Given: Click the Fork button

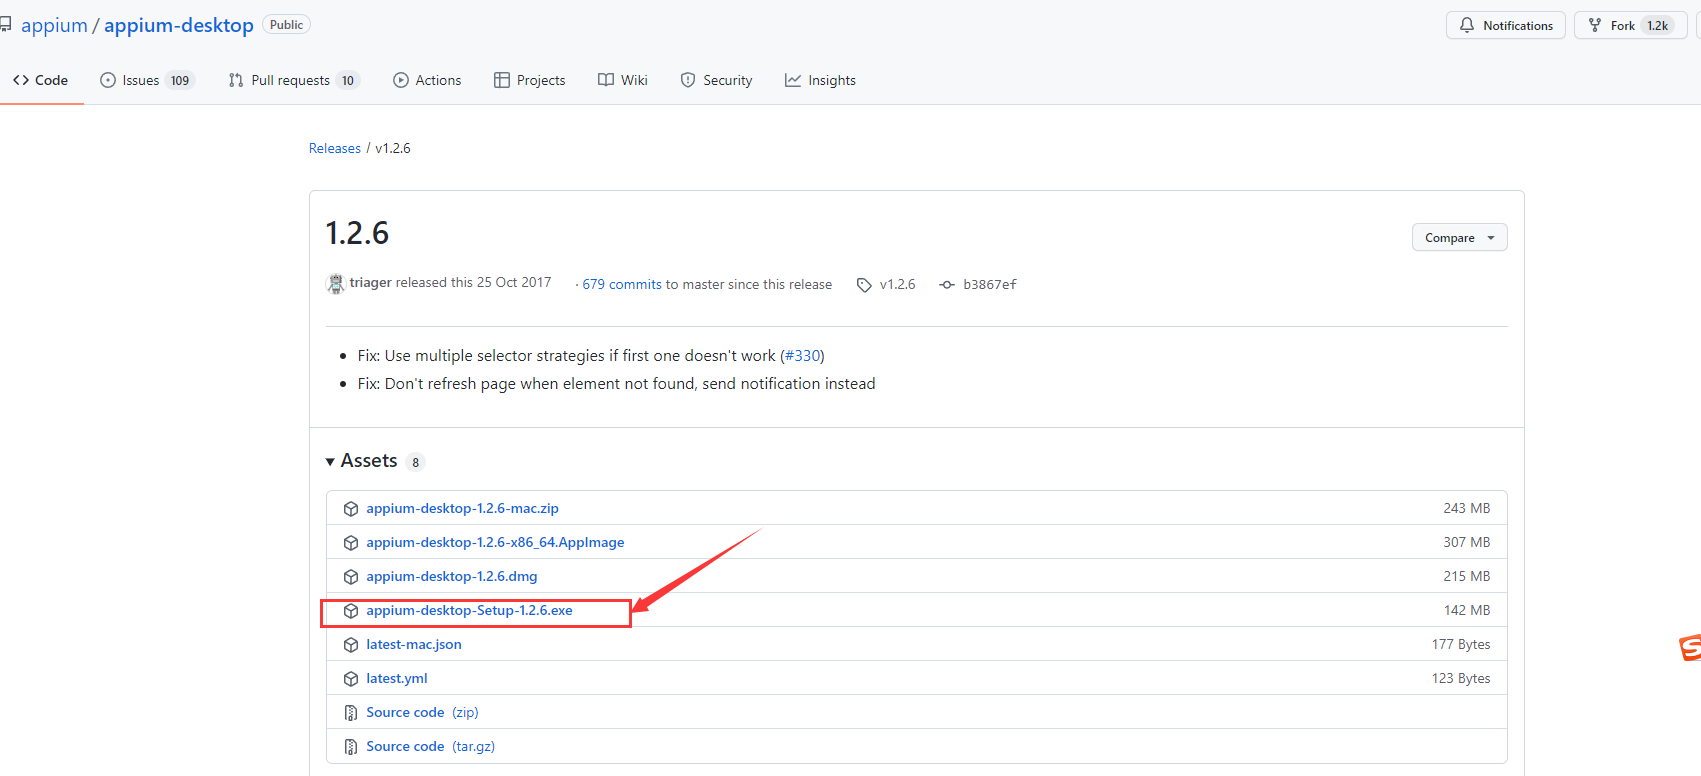Looking at the screenshot, I should [x=1630, y=25].
